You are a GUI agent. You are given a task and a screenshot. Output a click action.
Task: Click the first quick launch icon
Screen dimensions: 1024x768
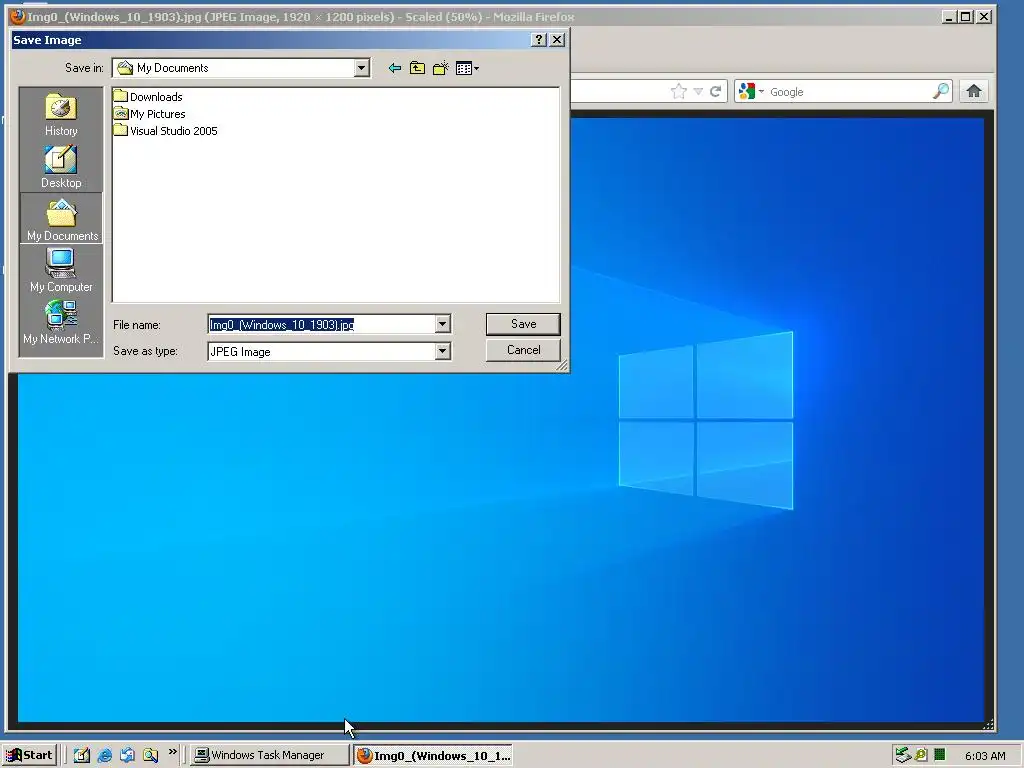[x=82, y=755]
